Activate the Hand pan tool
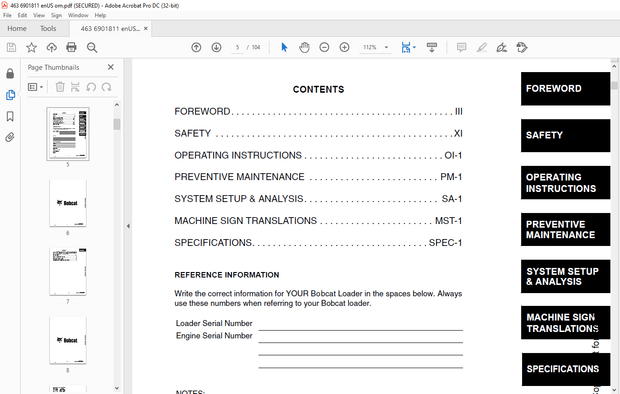The width and height of the screenshot is (620, 394). pos(304,47)
